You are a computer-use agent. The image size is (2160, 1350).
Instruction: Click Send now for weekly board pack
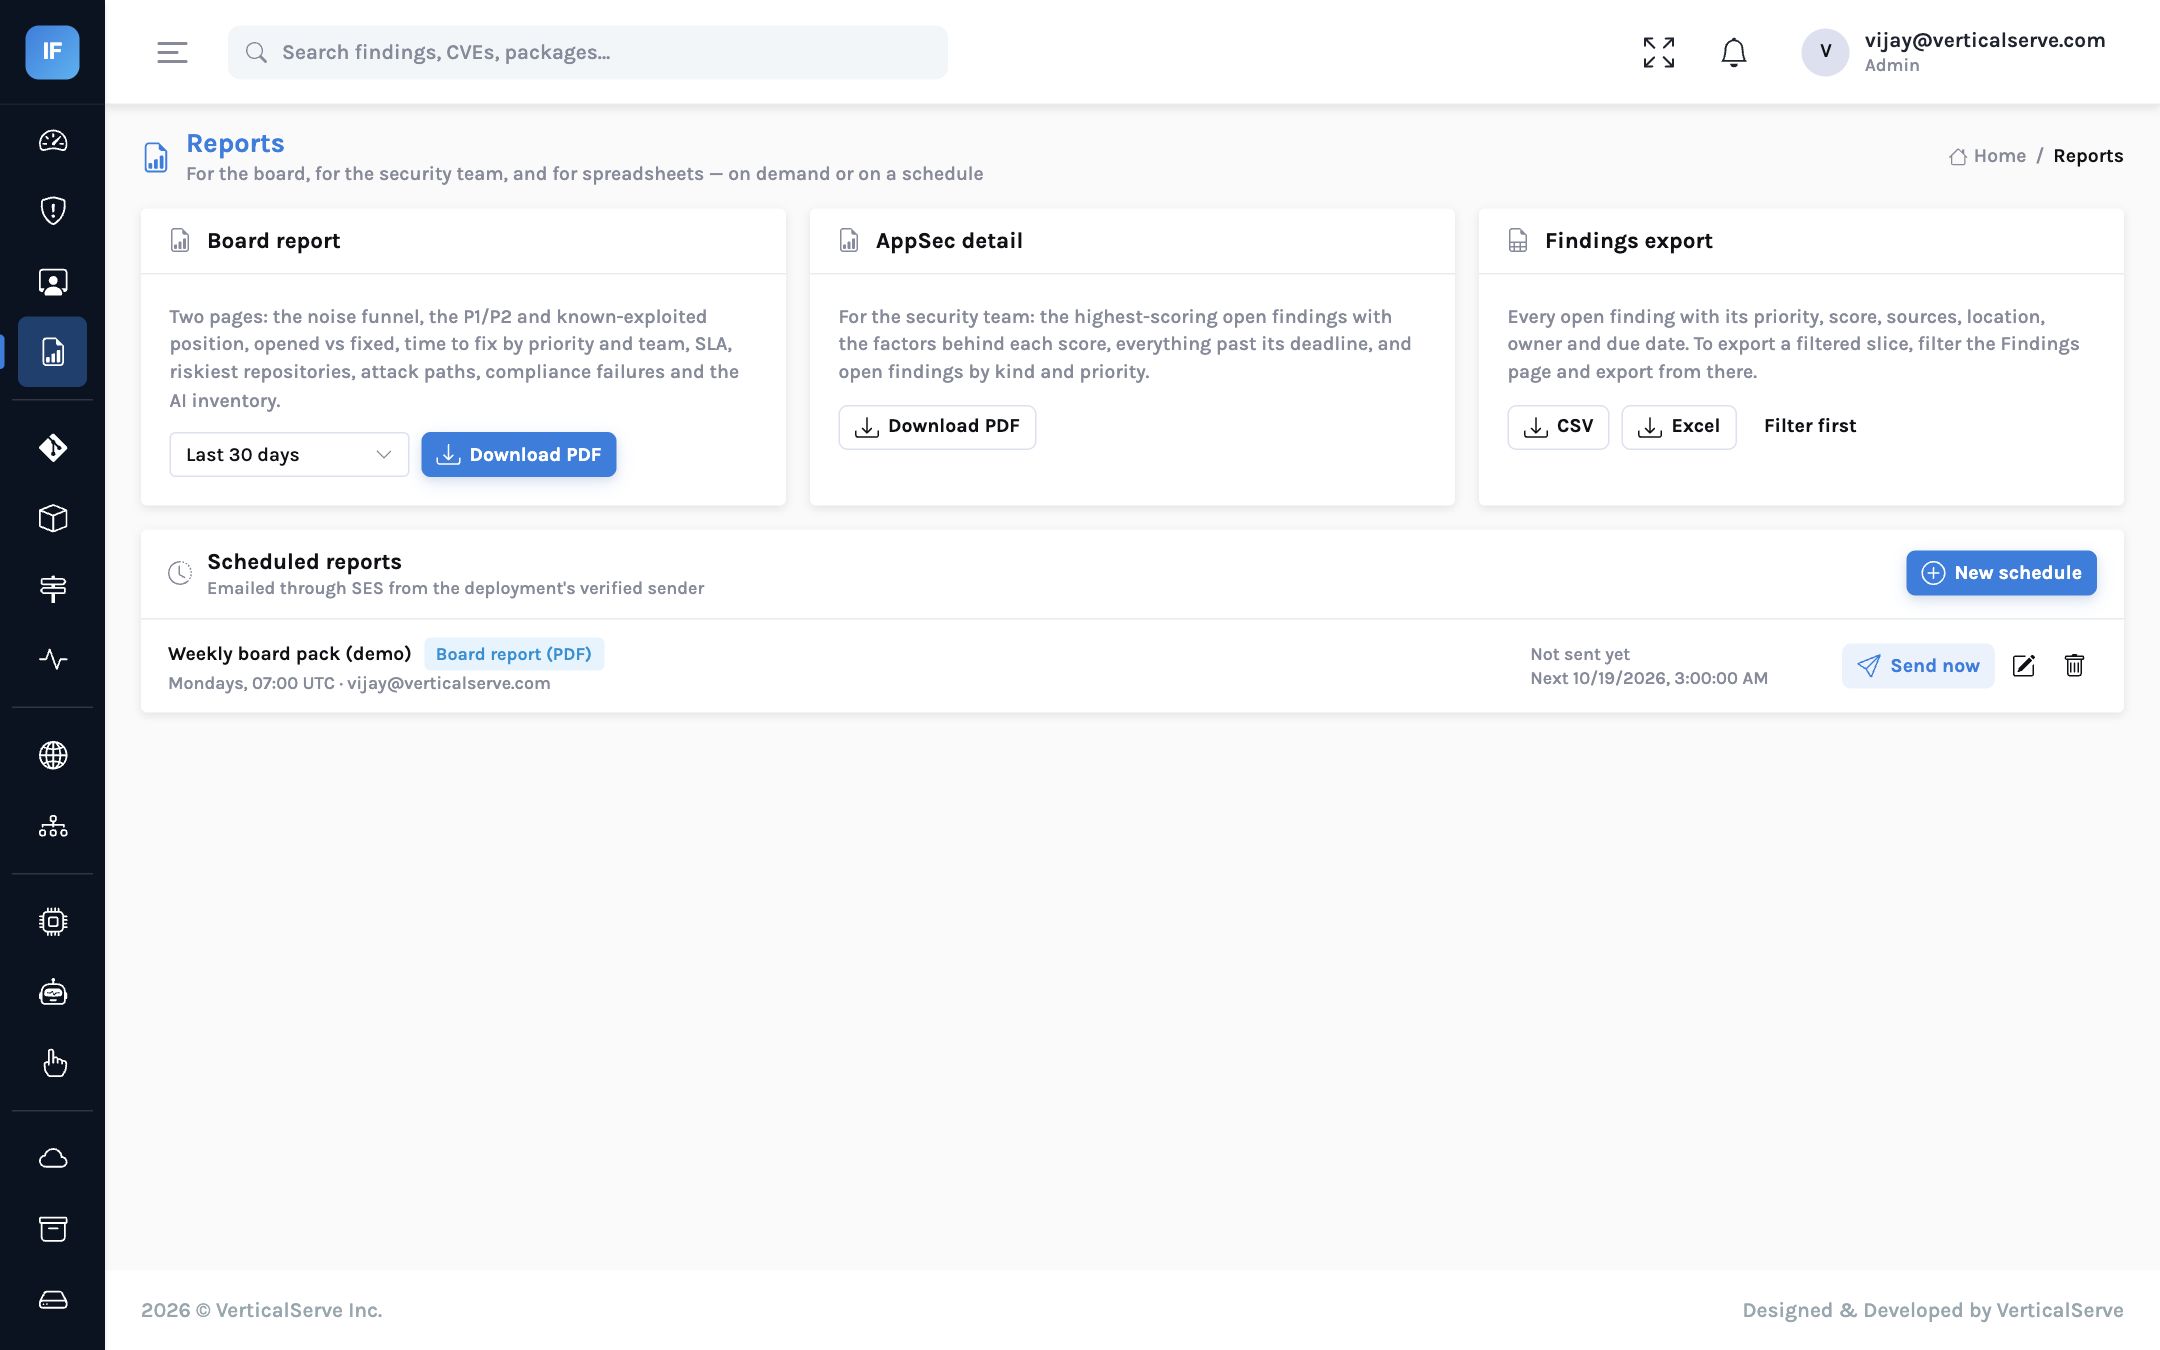pos(1918,666)
